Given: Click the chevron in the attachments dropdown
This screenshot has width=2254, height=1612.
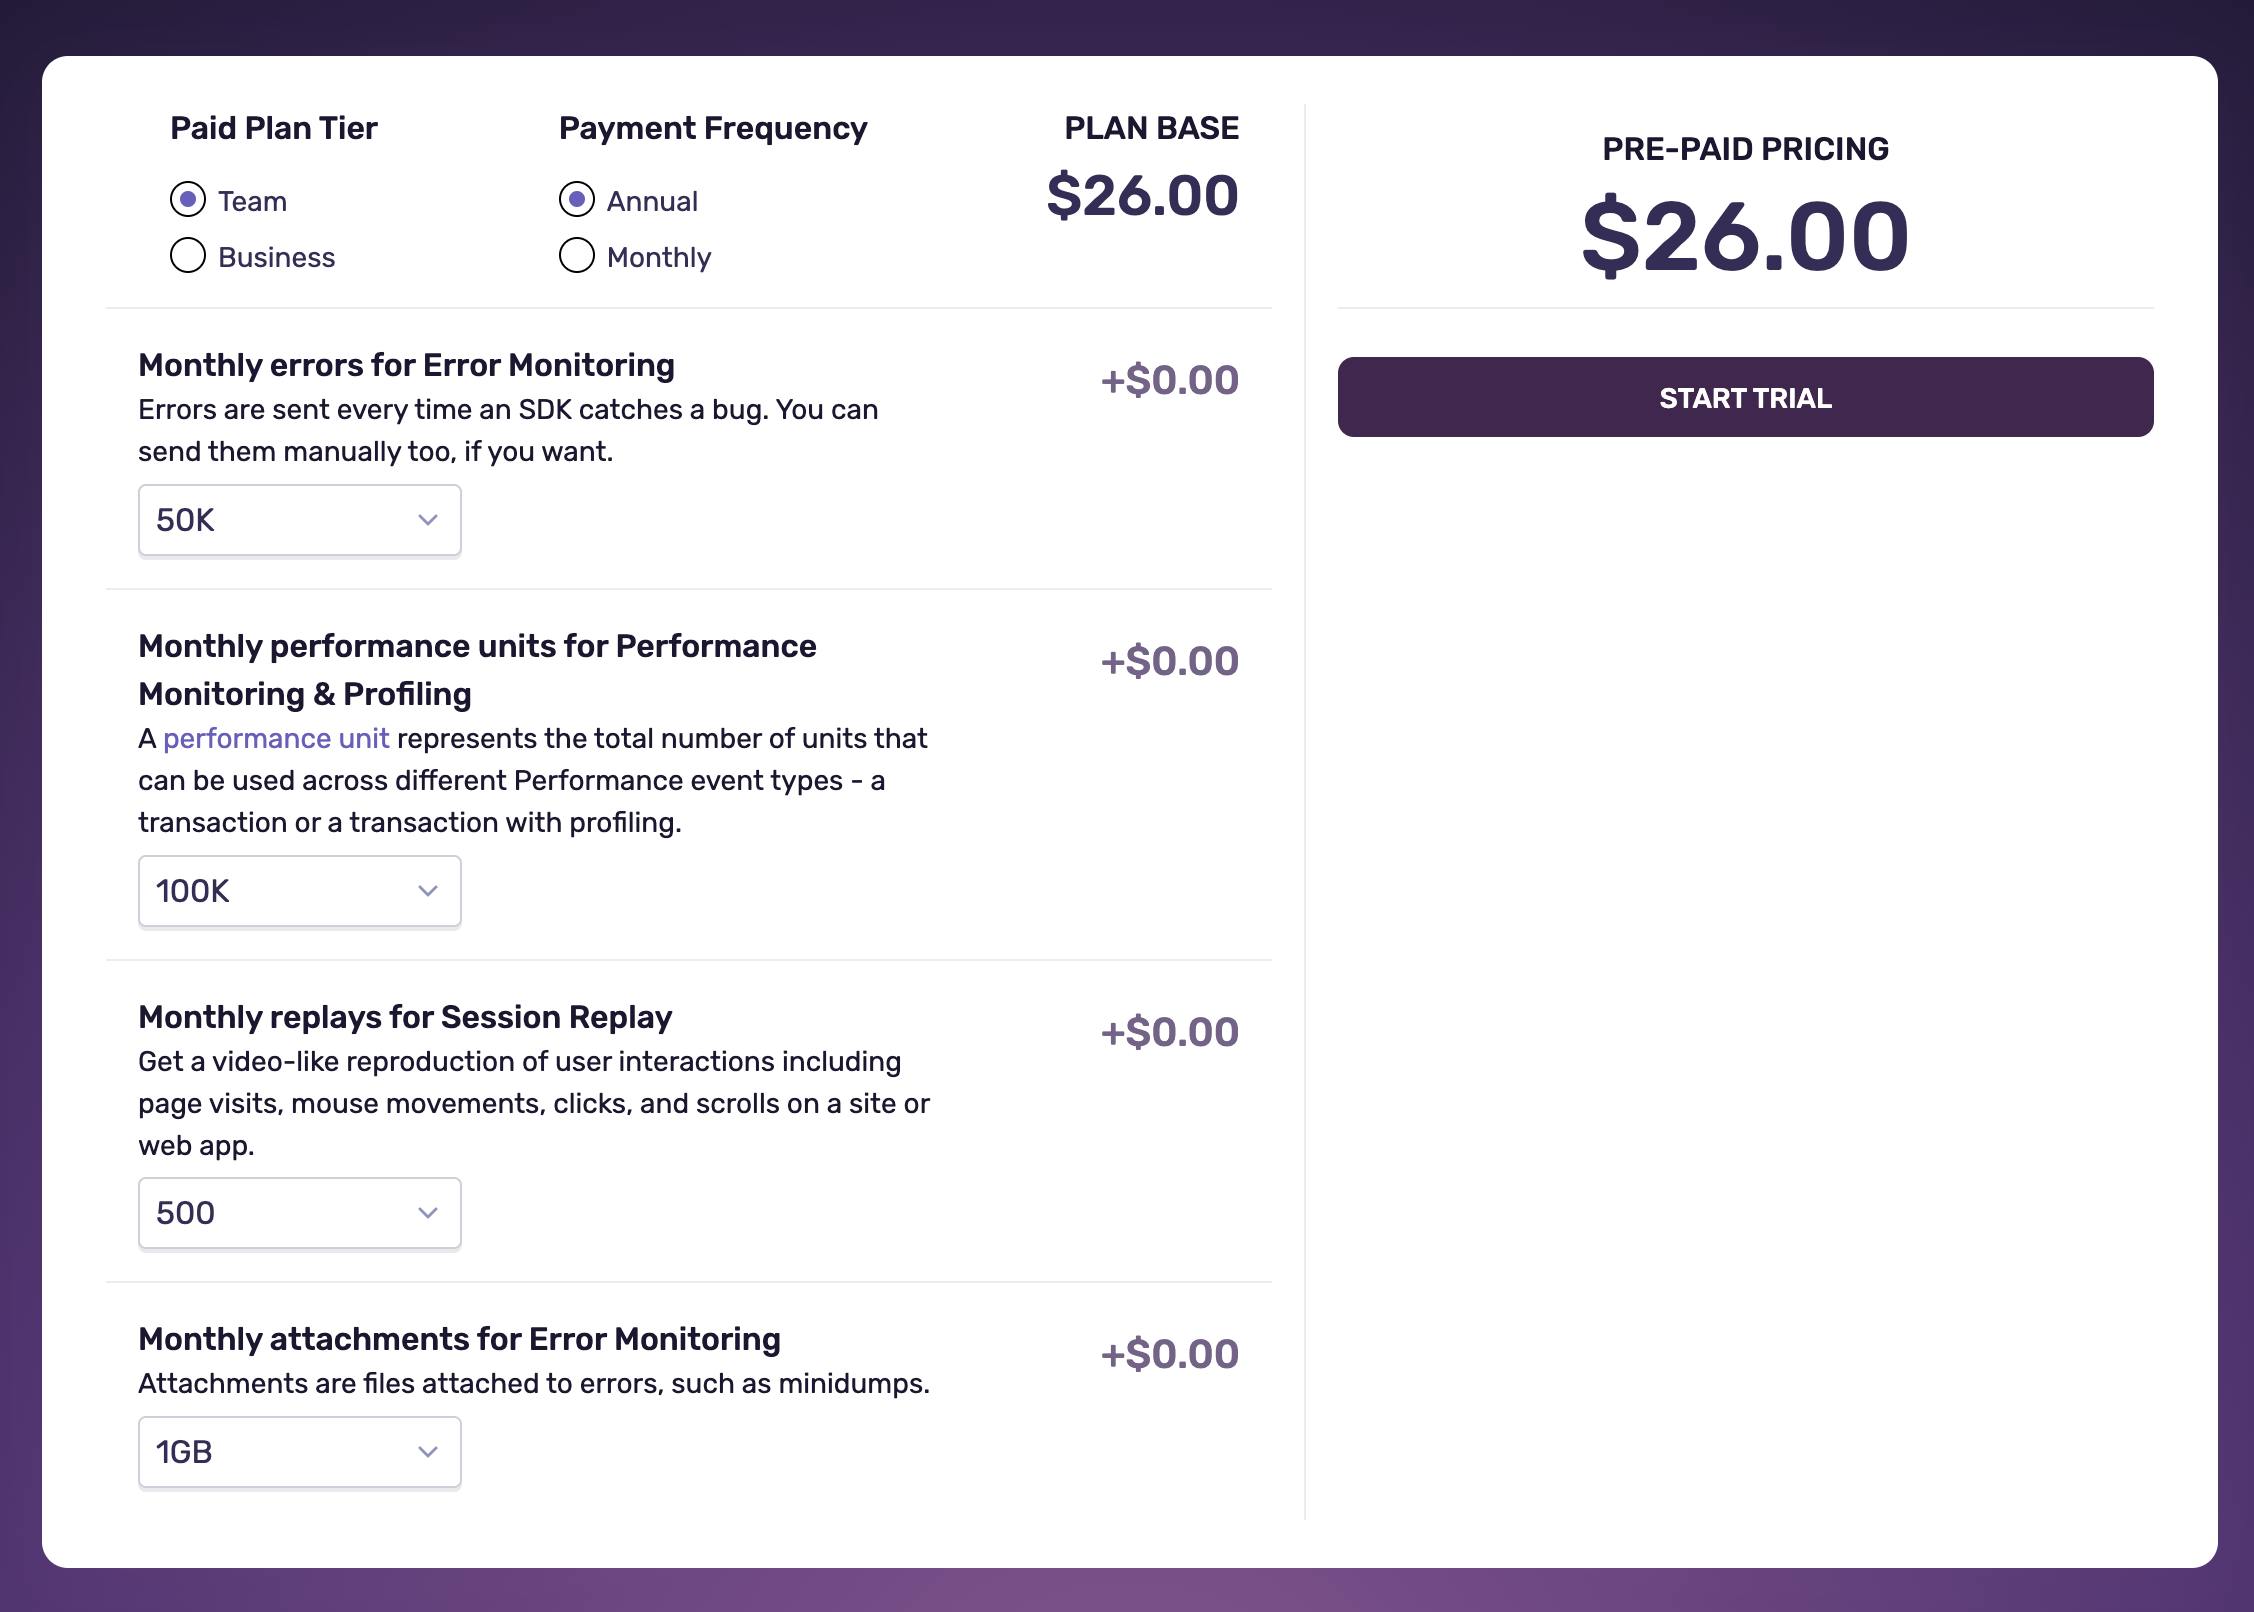Looking at the screenshot, I should pyautogui.click(x=428, y=1452).
